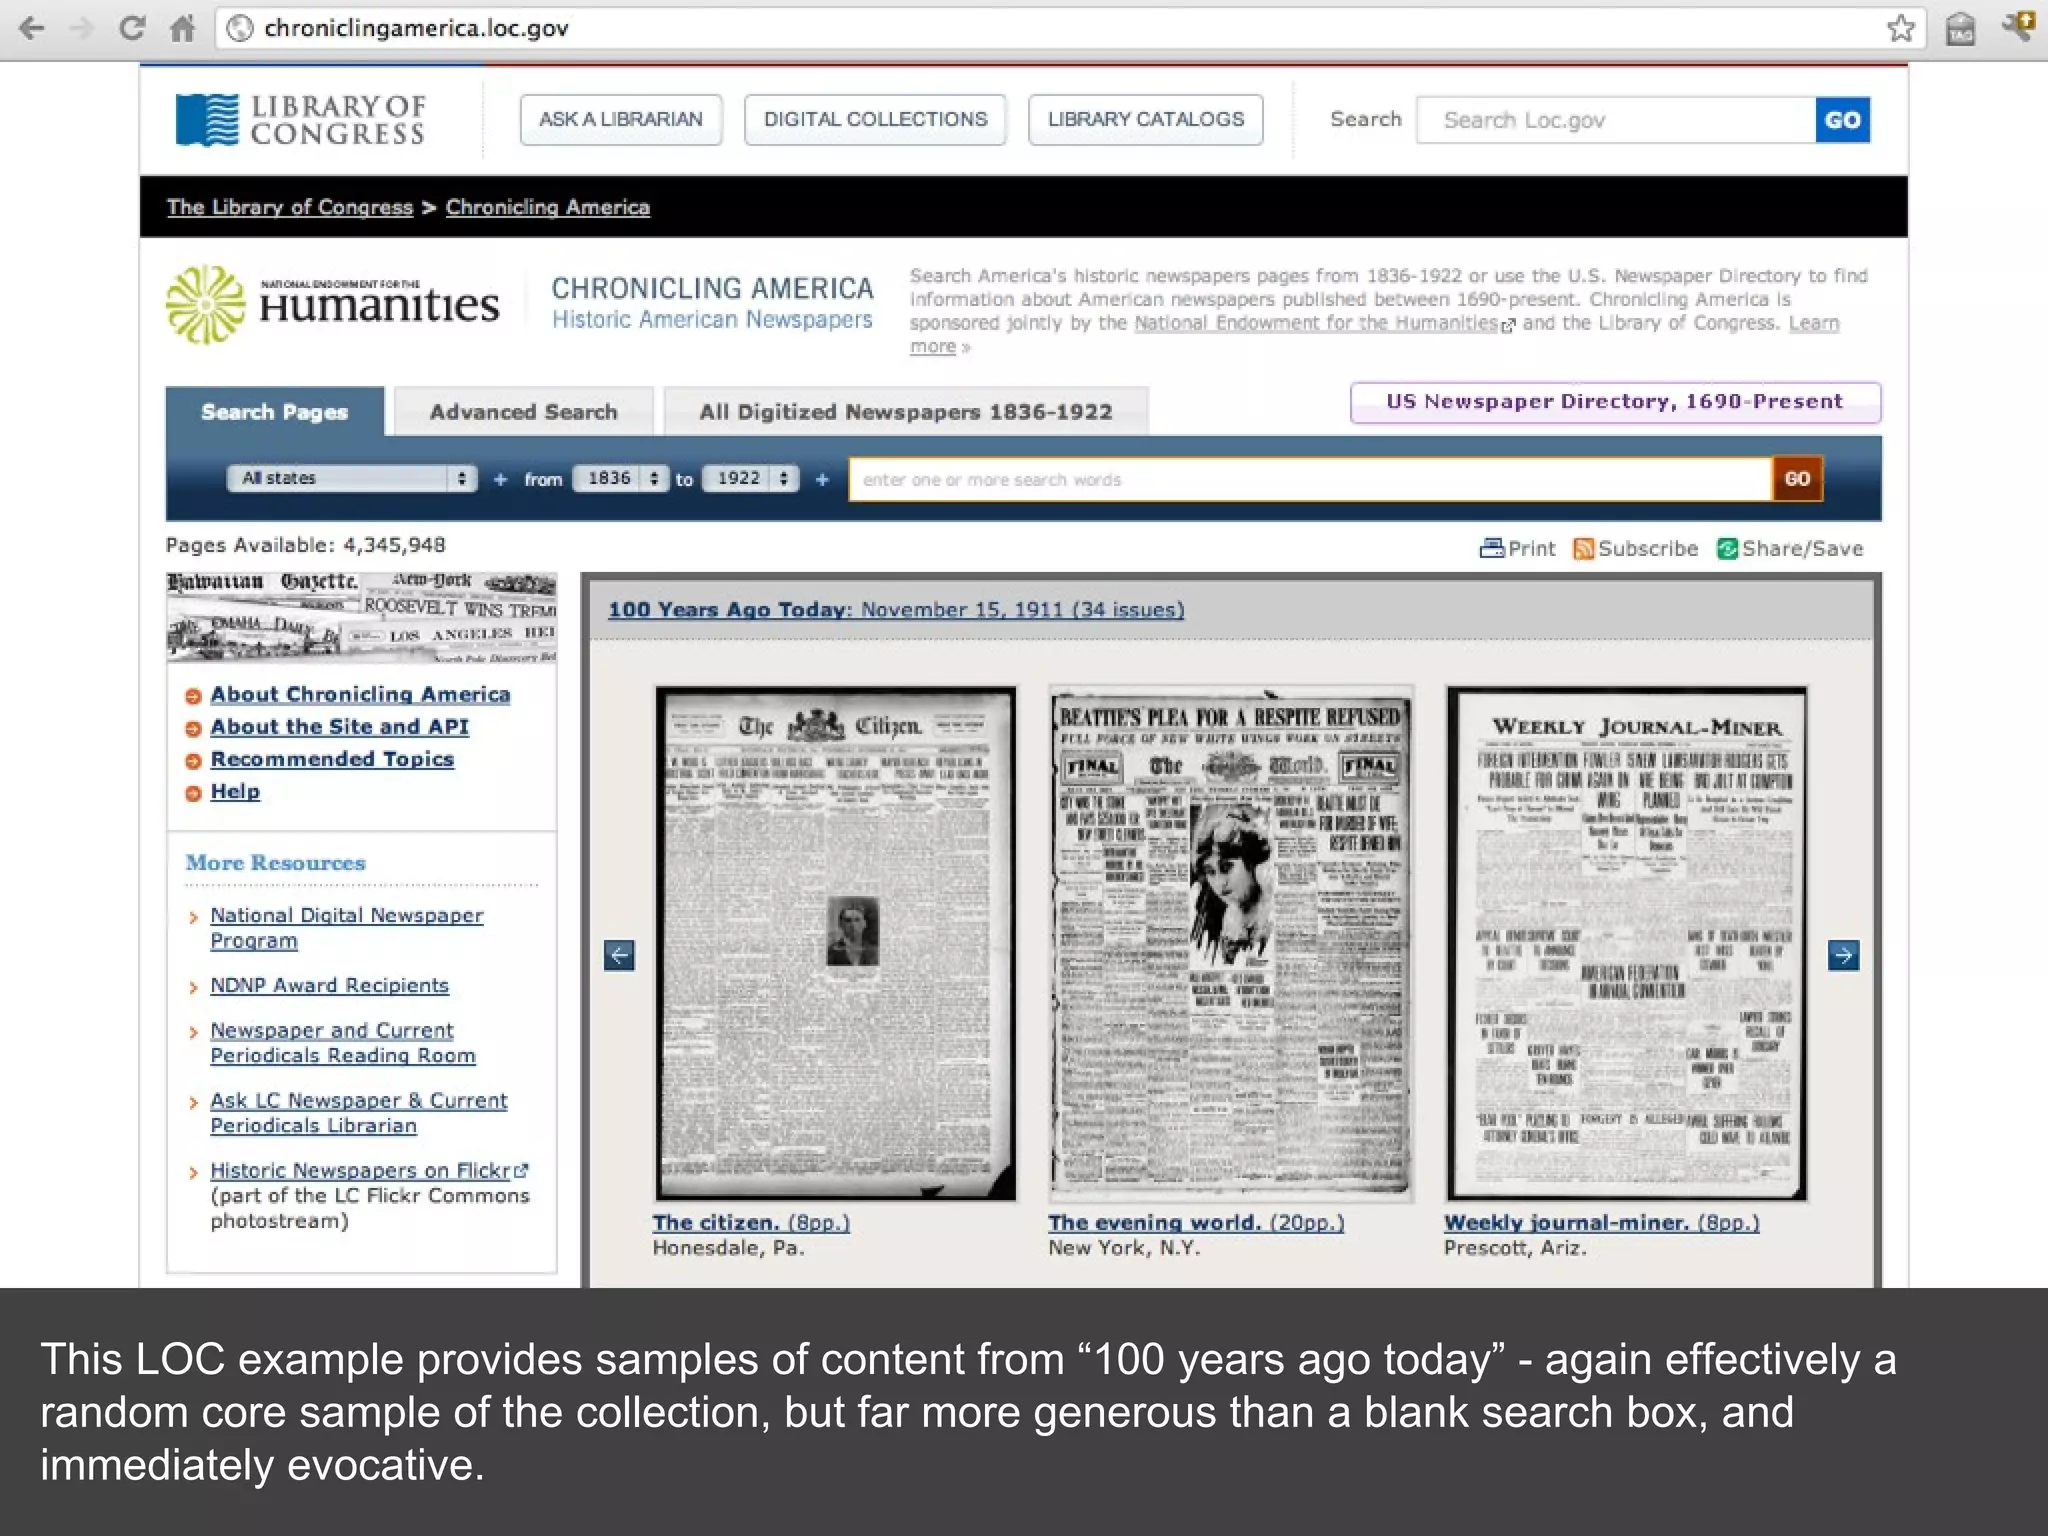The image size is (2048, 1536).
Task: Click The Library of Congress breadcrumb link
Action: tap(290, 207)
